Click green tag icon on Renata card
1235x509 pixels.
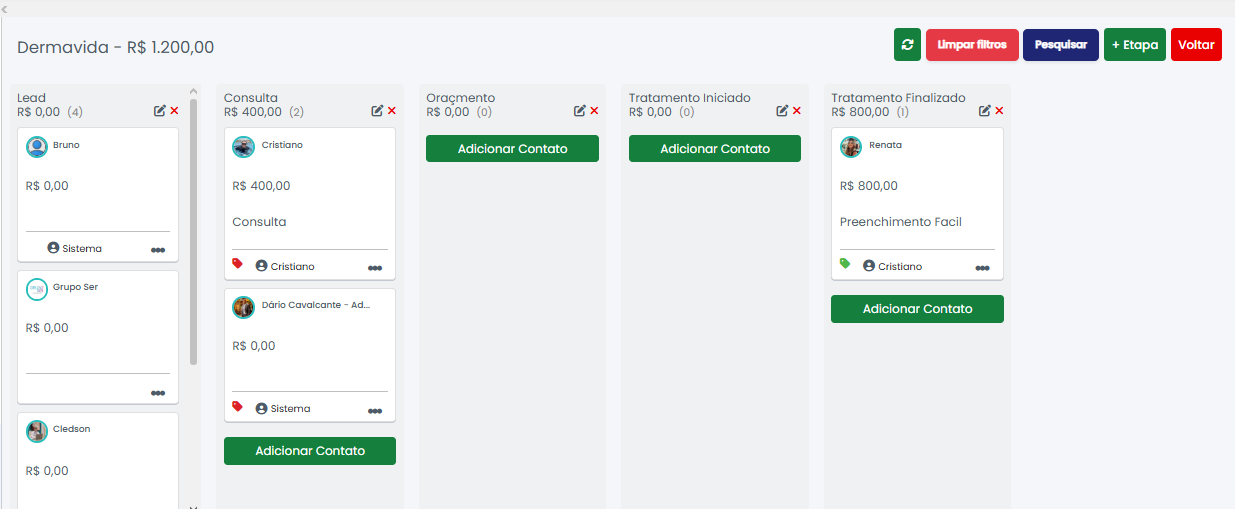[x=846, y=264]
